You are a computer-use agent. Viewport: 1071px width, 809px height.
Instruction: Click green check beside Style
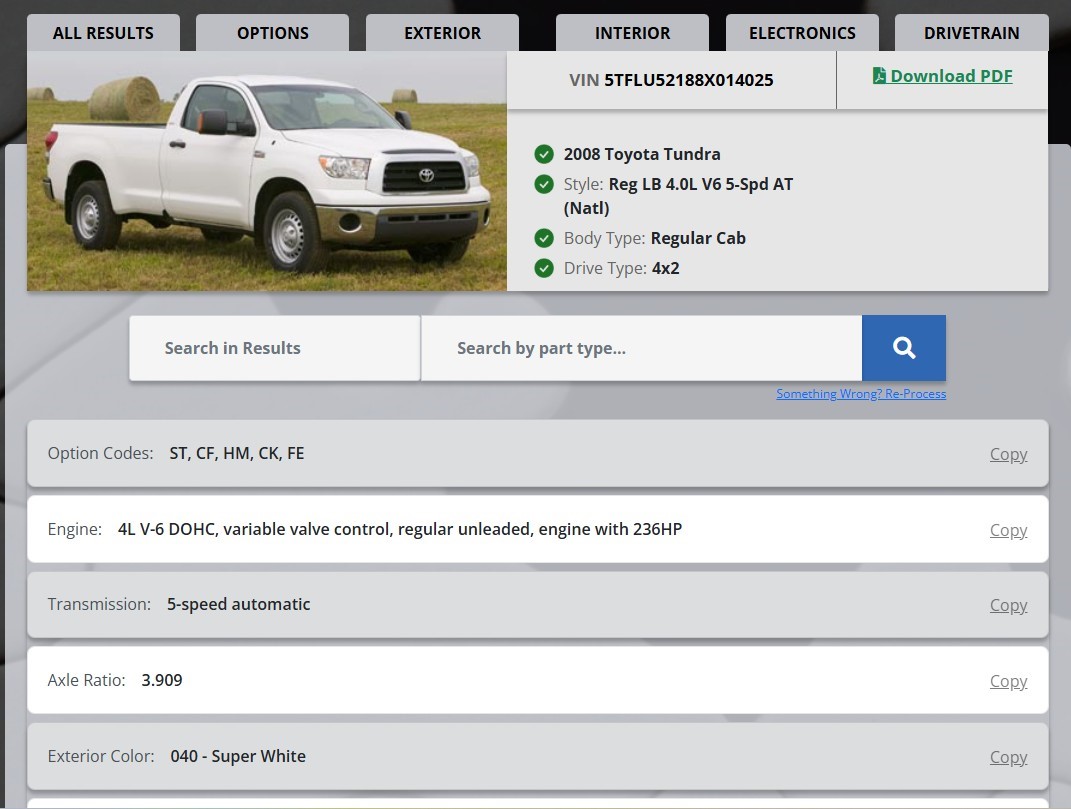544,184
